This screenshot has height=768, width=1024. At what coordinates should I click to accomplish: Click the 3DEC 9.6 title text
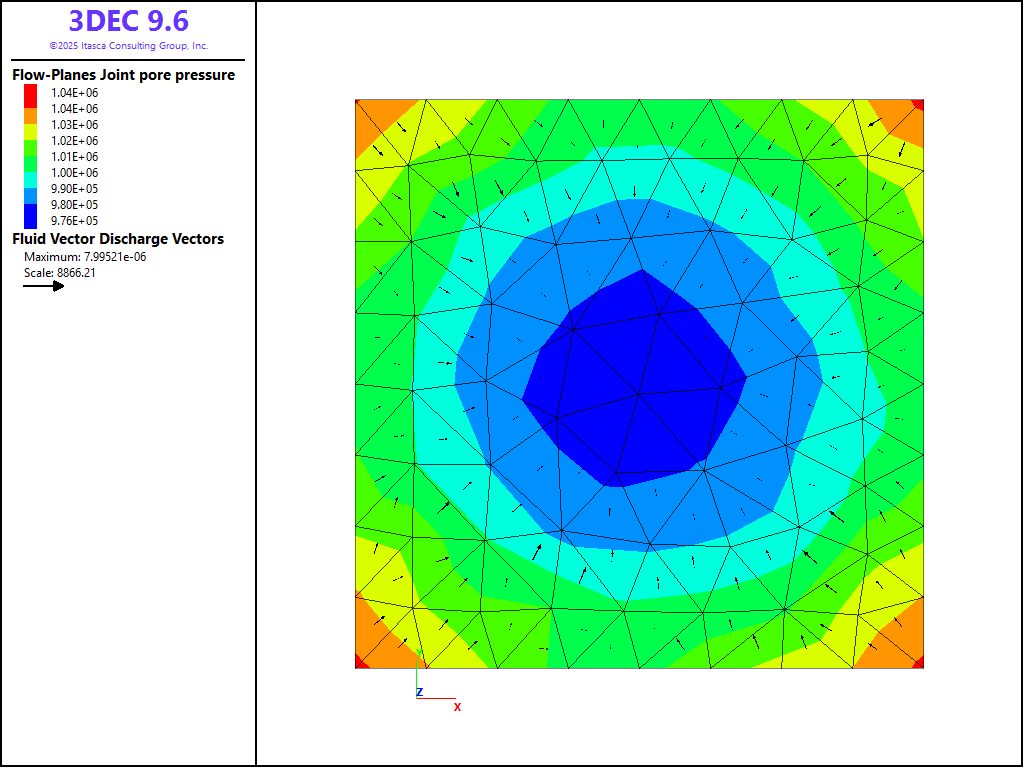coord(128,21)
